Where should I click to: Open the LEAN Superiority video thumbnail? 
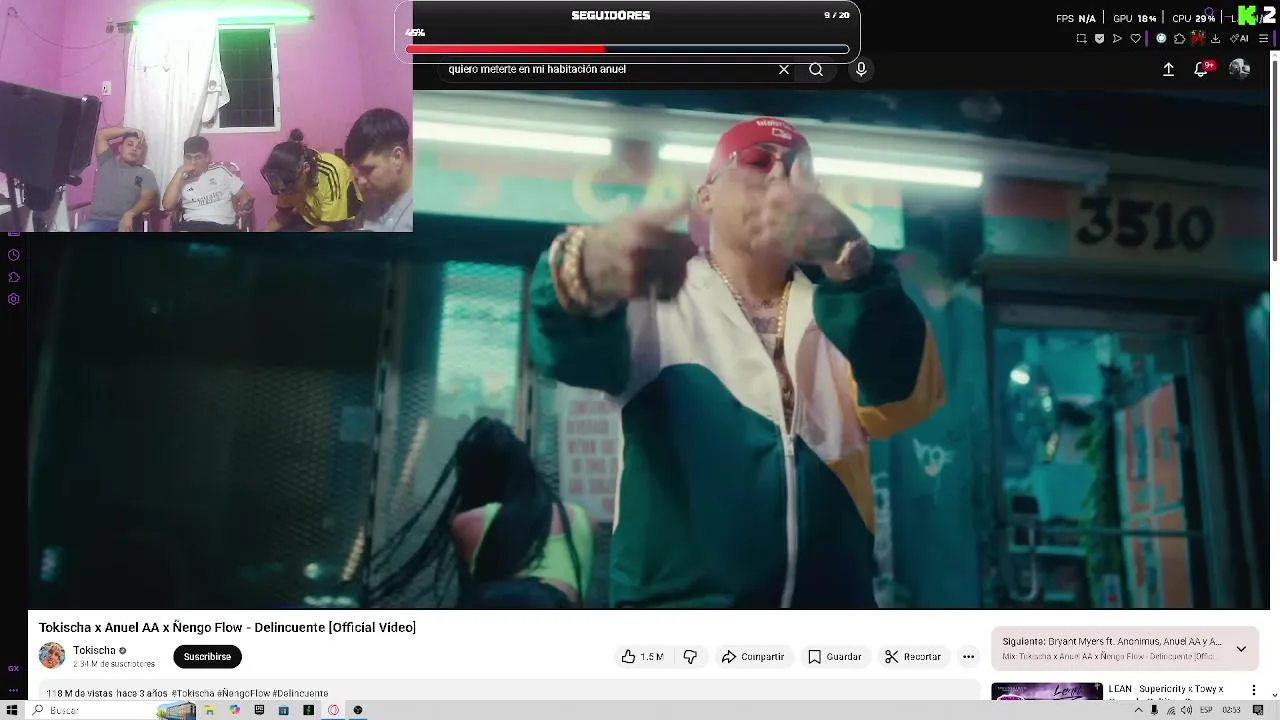(x=1046, y=692)
